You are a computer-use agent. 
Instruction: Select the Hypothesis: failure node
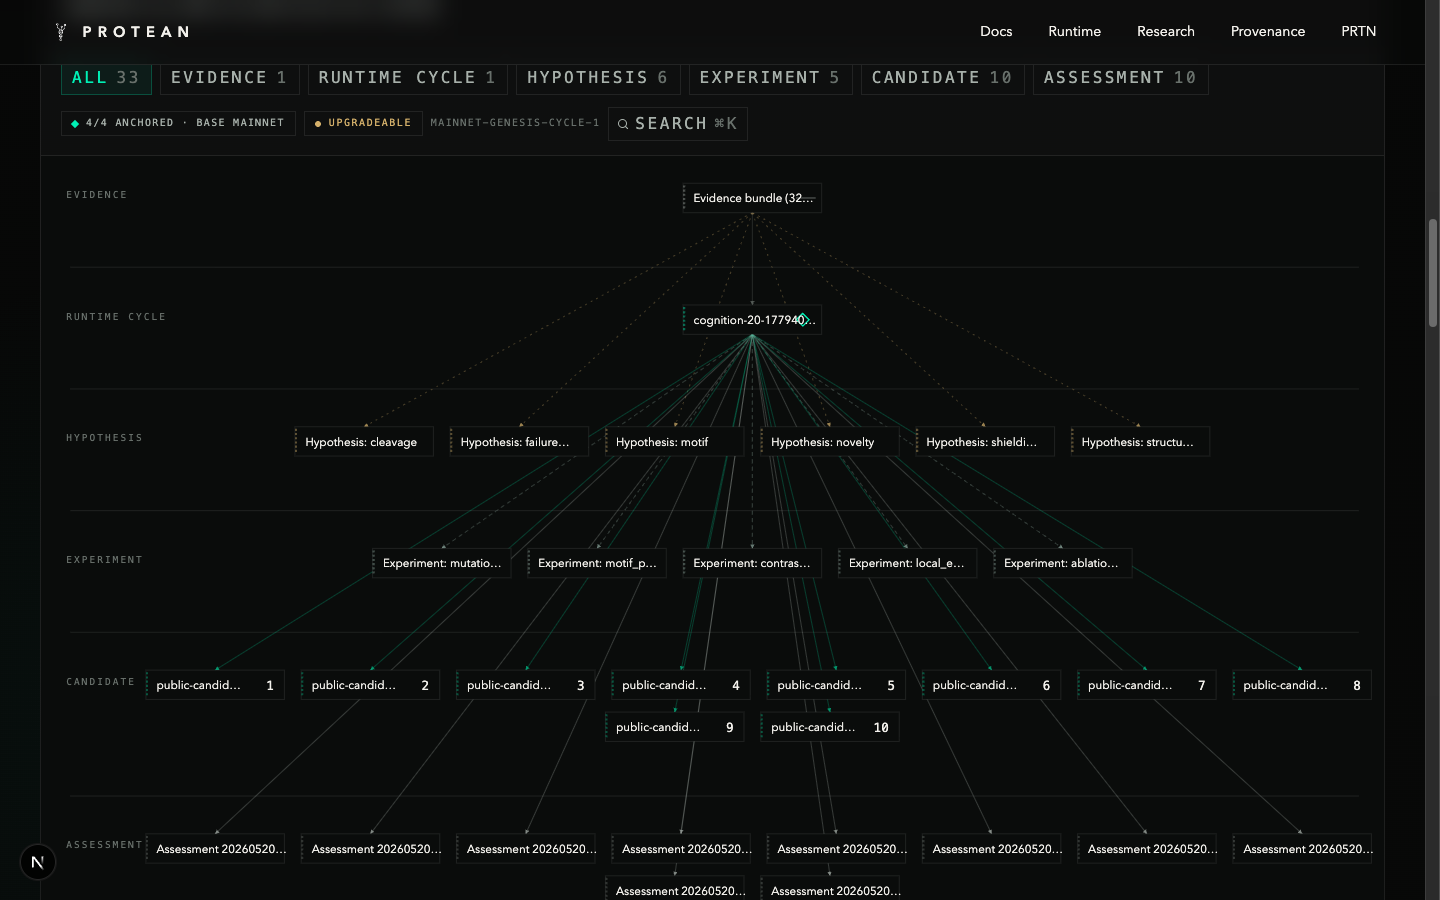(519, 442)
